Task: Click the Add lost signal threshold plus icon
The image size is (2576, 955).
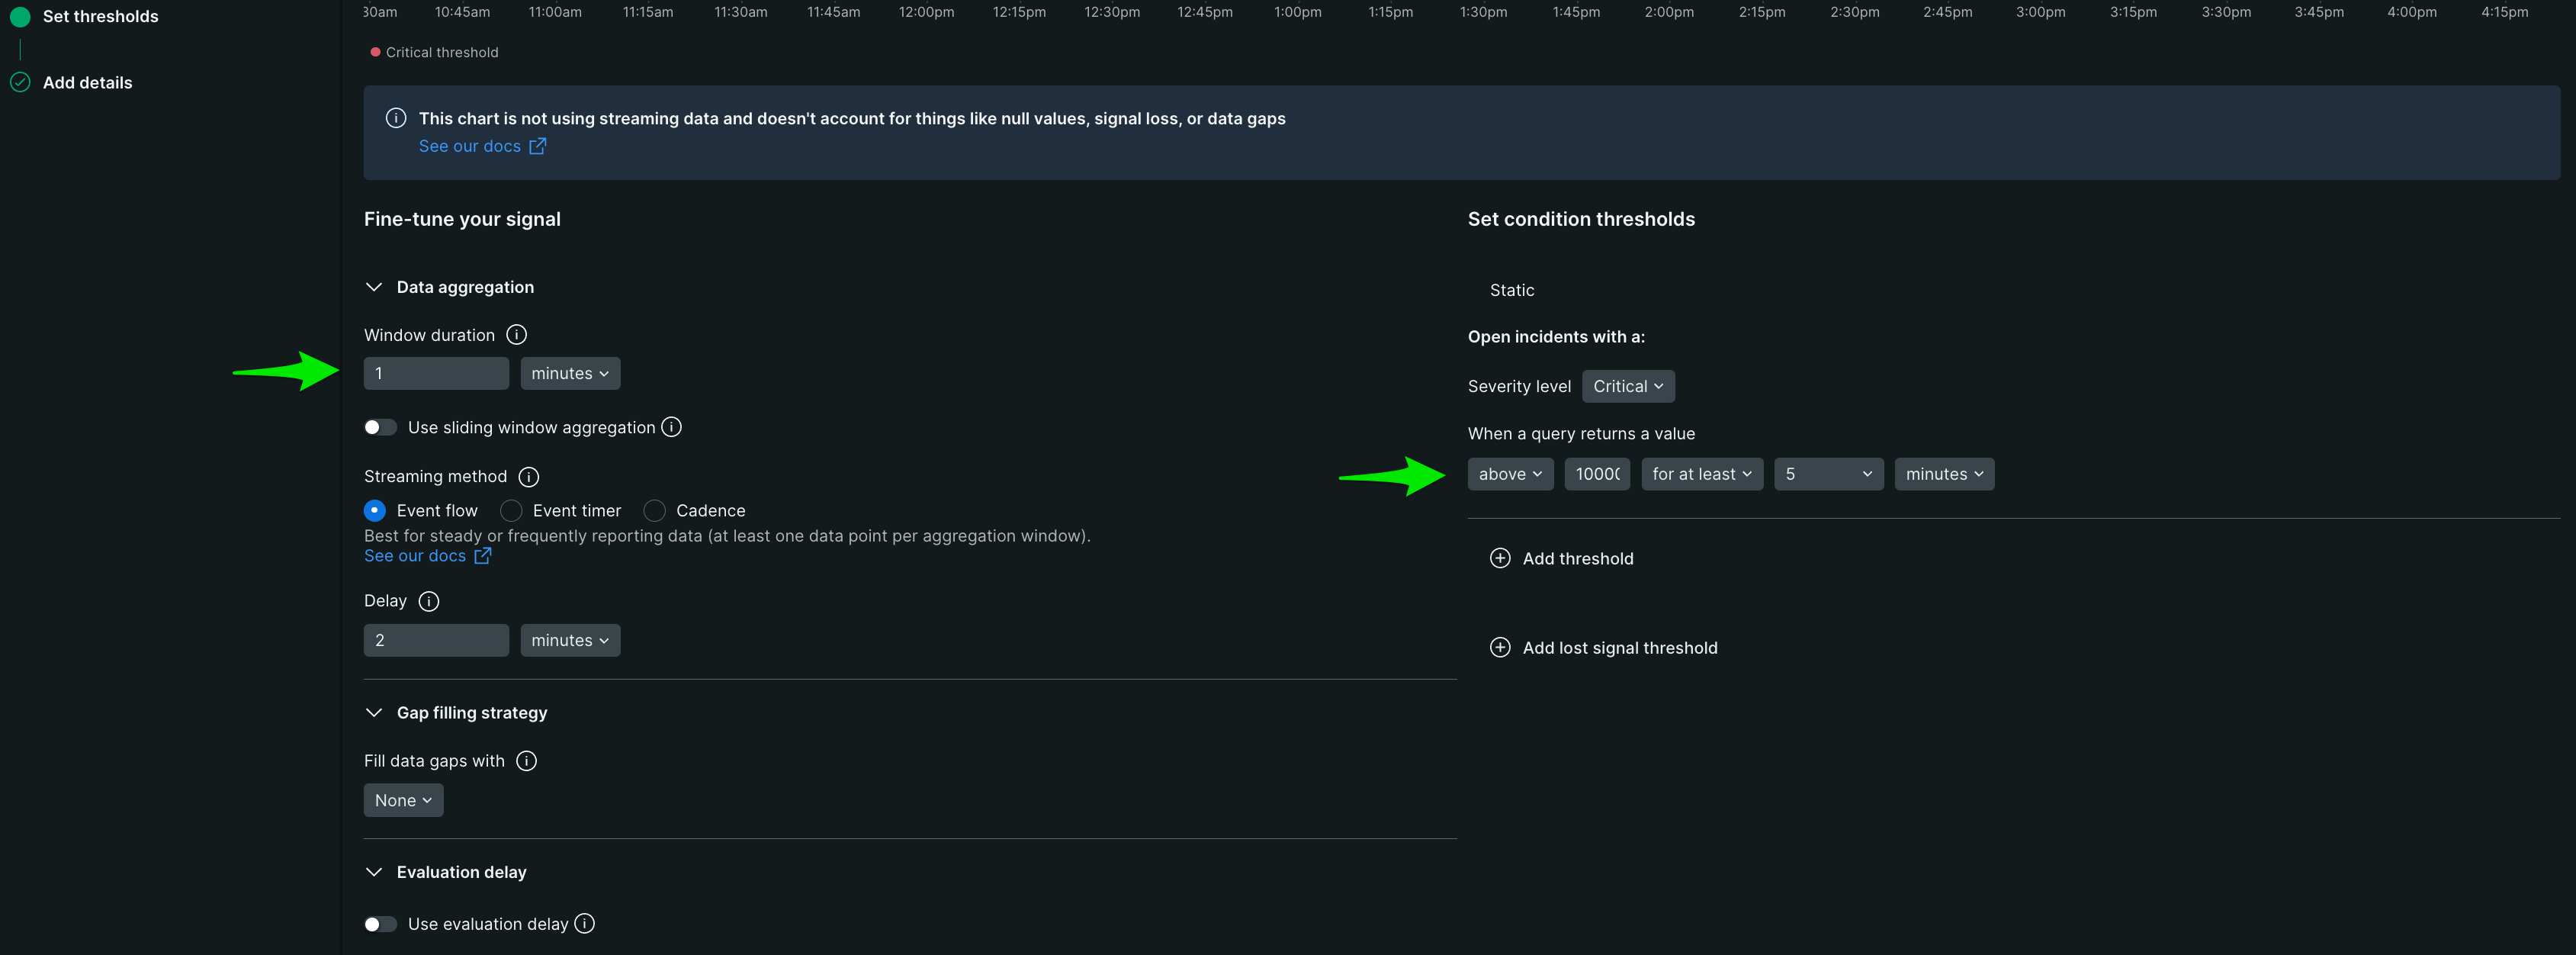Action: click(1500, 647)
